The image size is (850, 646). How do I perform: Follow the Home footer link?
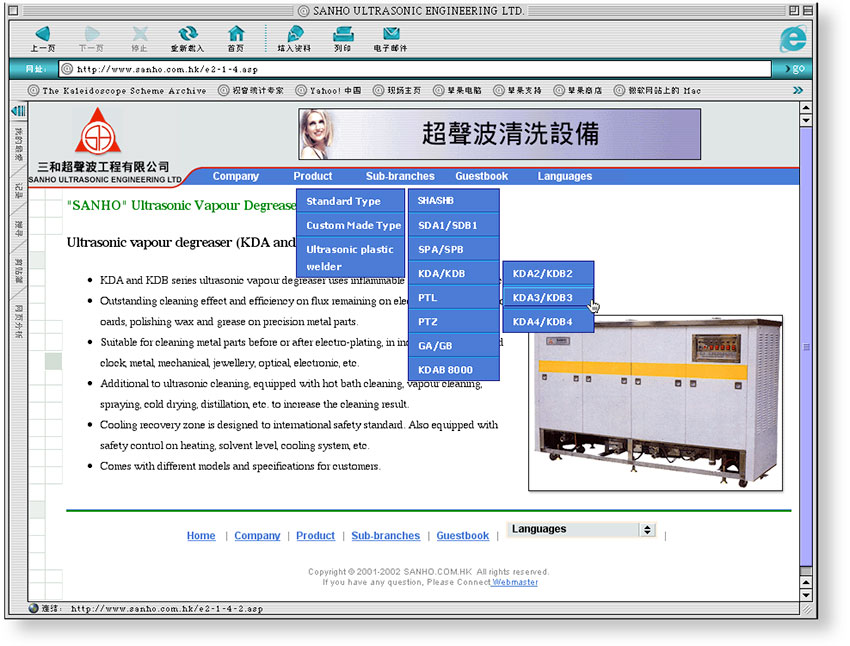pos(201,535)
